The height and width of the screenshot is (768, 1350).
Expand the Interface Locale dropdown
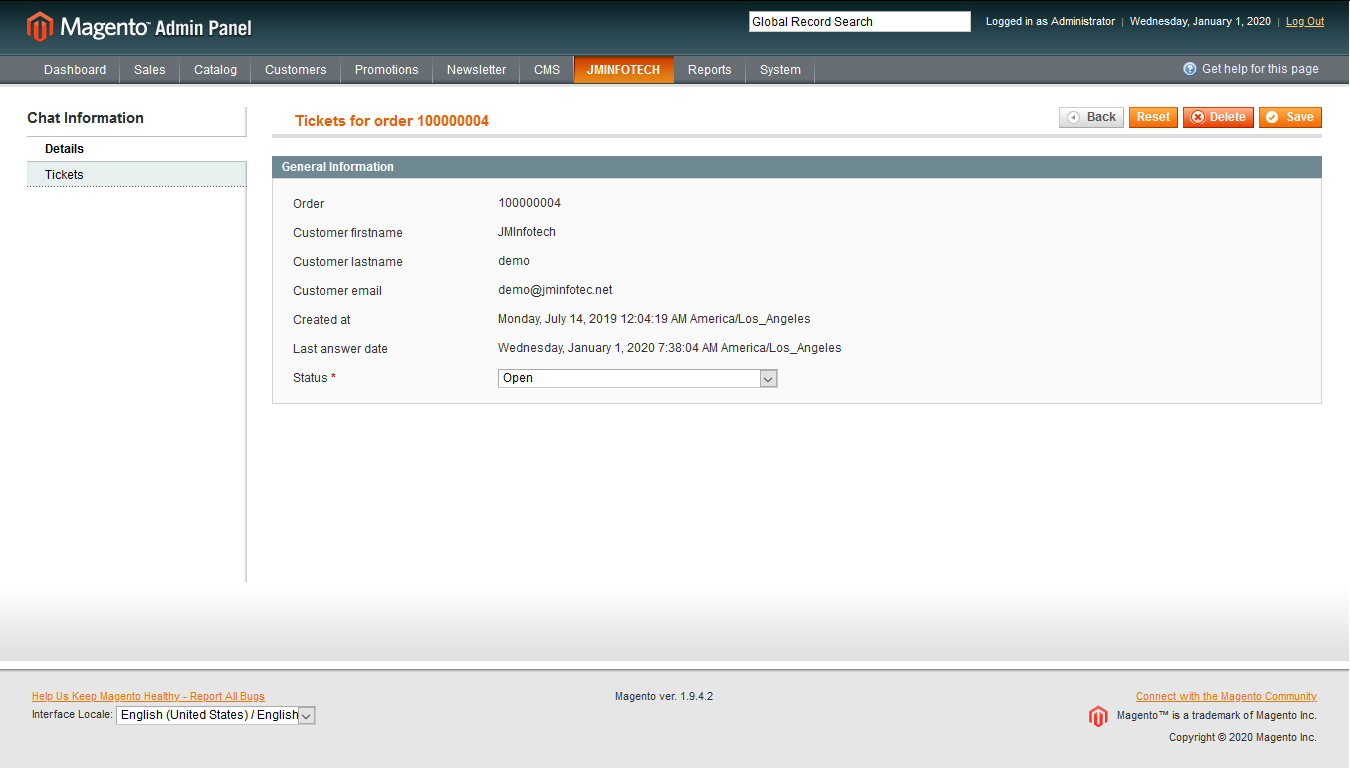215,715
